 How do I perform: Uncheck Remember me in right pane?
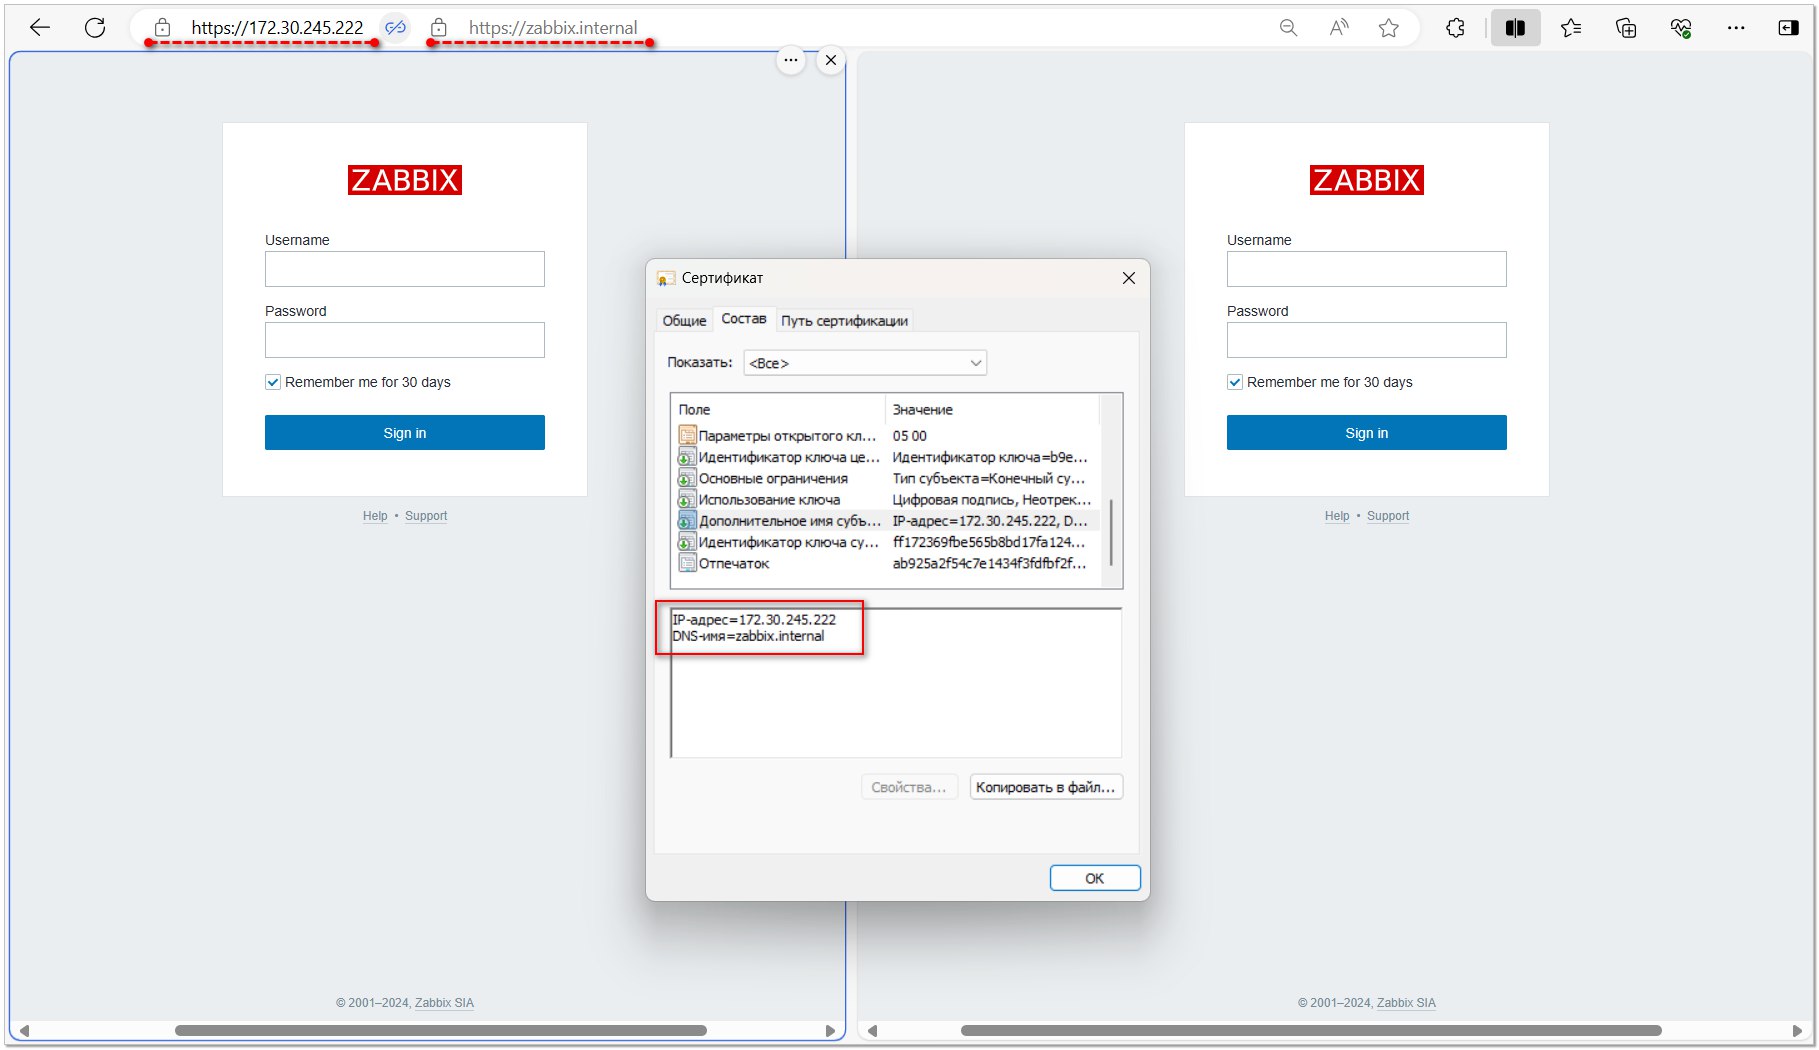[1235, 382]
